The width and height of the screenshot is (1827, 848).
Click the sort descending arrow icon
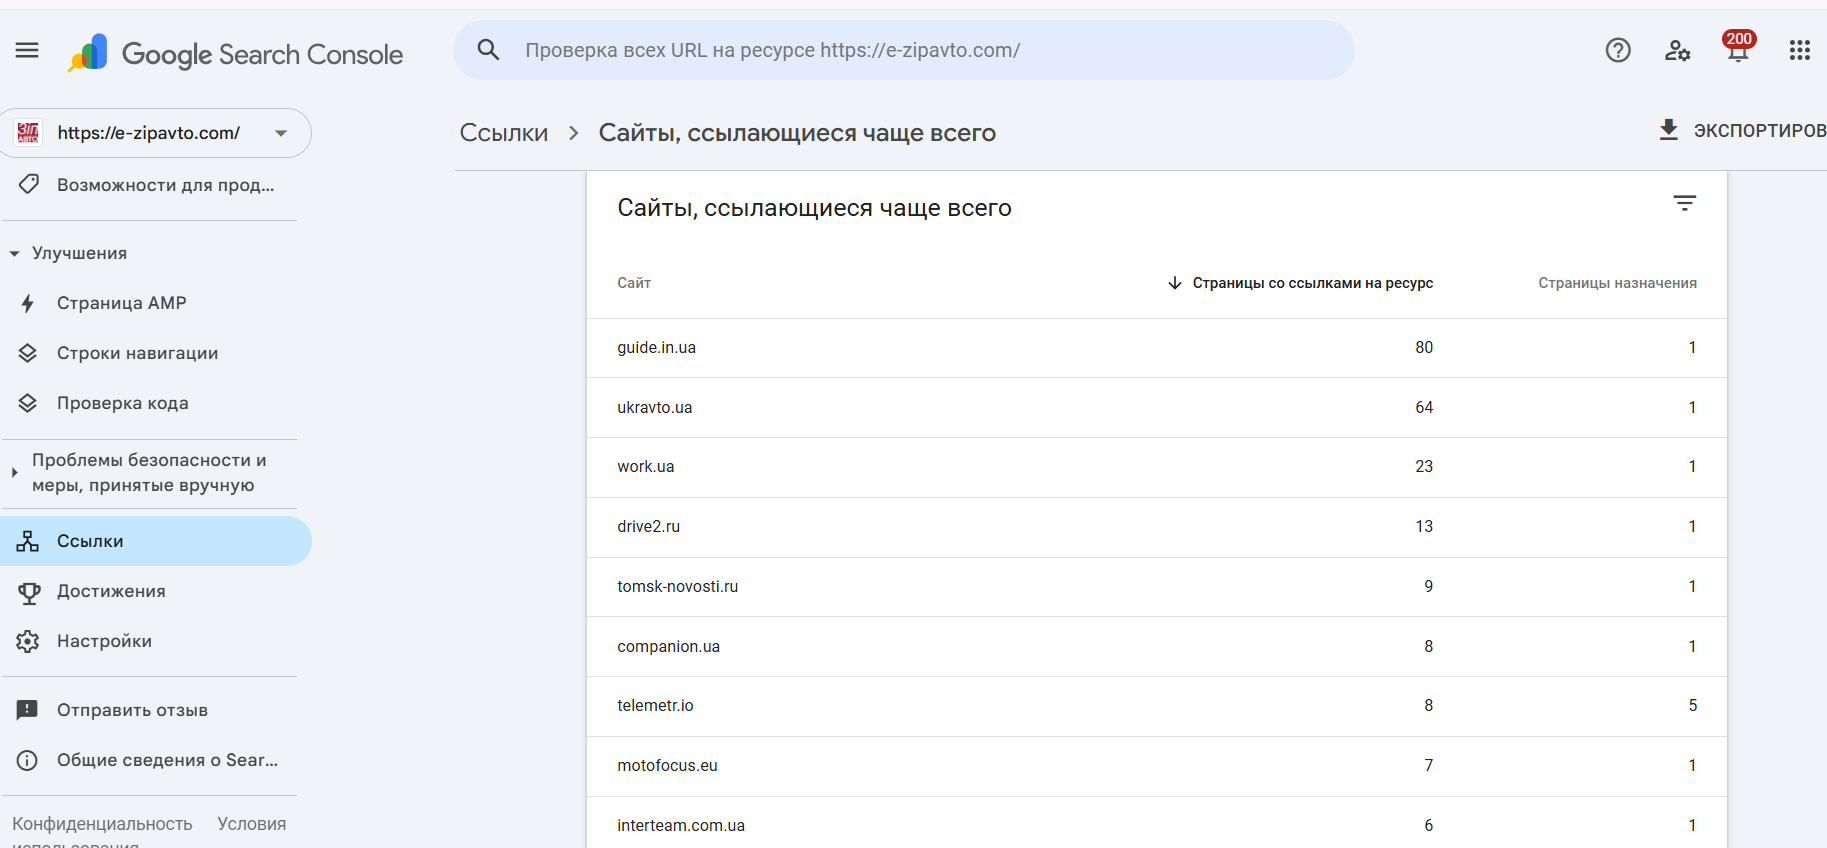[x=1175, y=283]
